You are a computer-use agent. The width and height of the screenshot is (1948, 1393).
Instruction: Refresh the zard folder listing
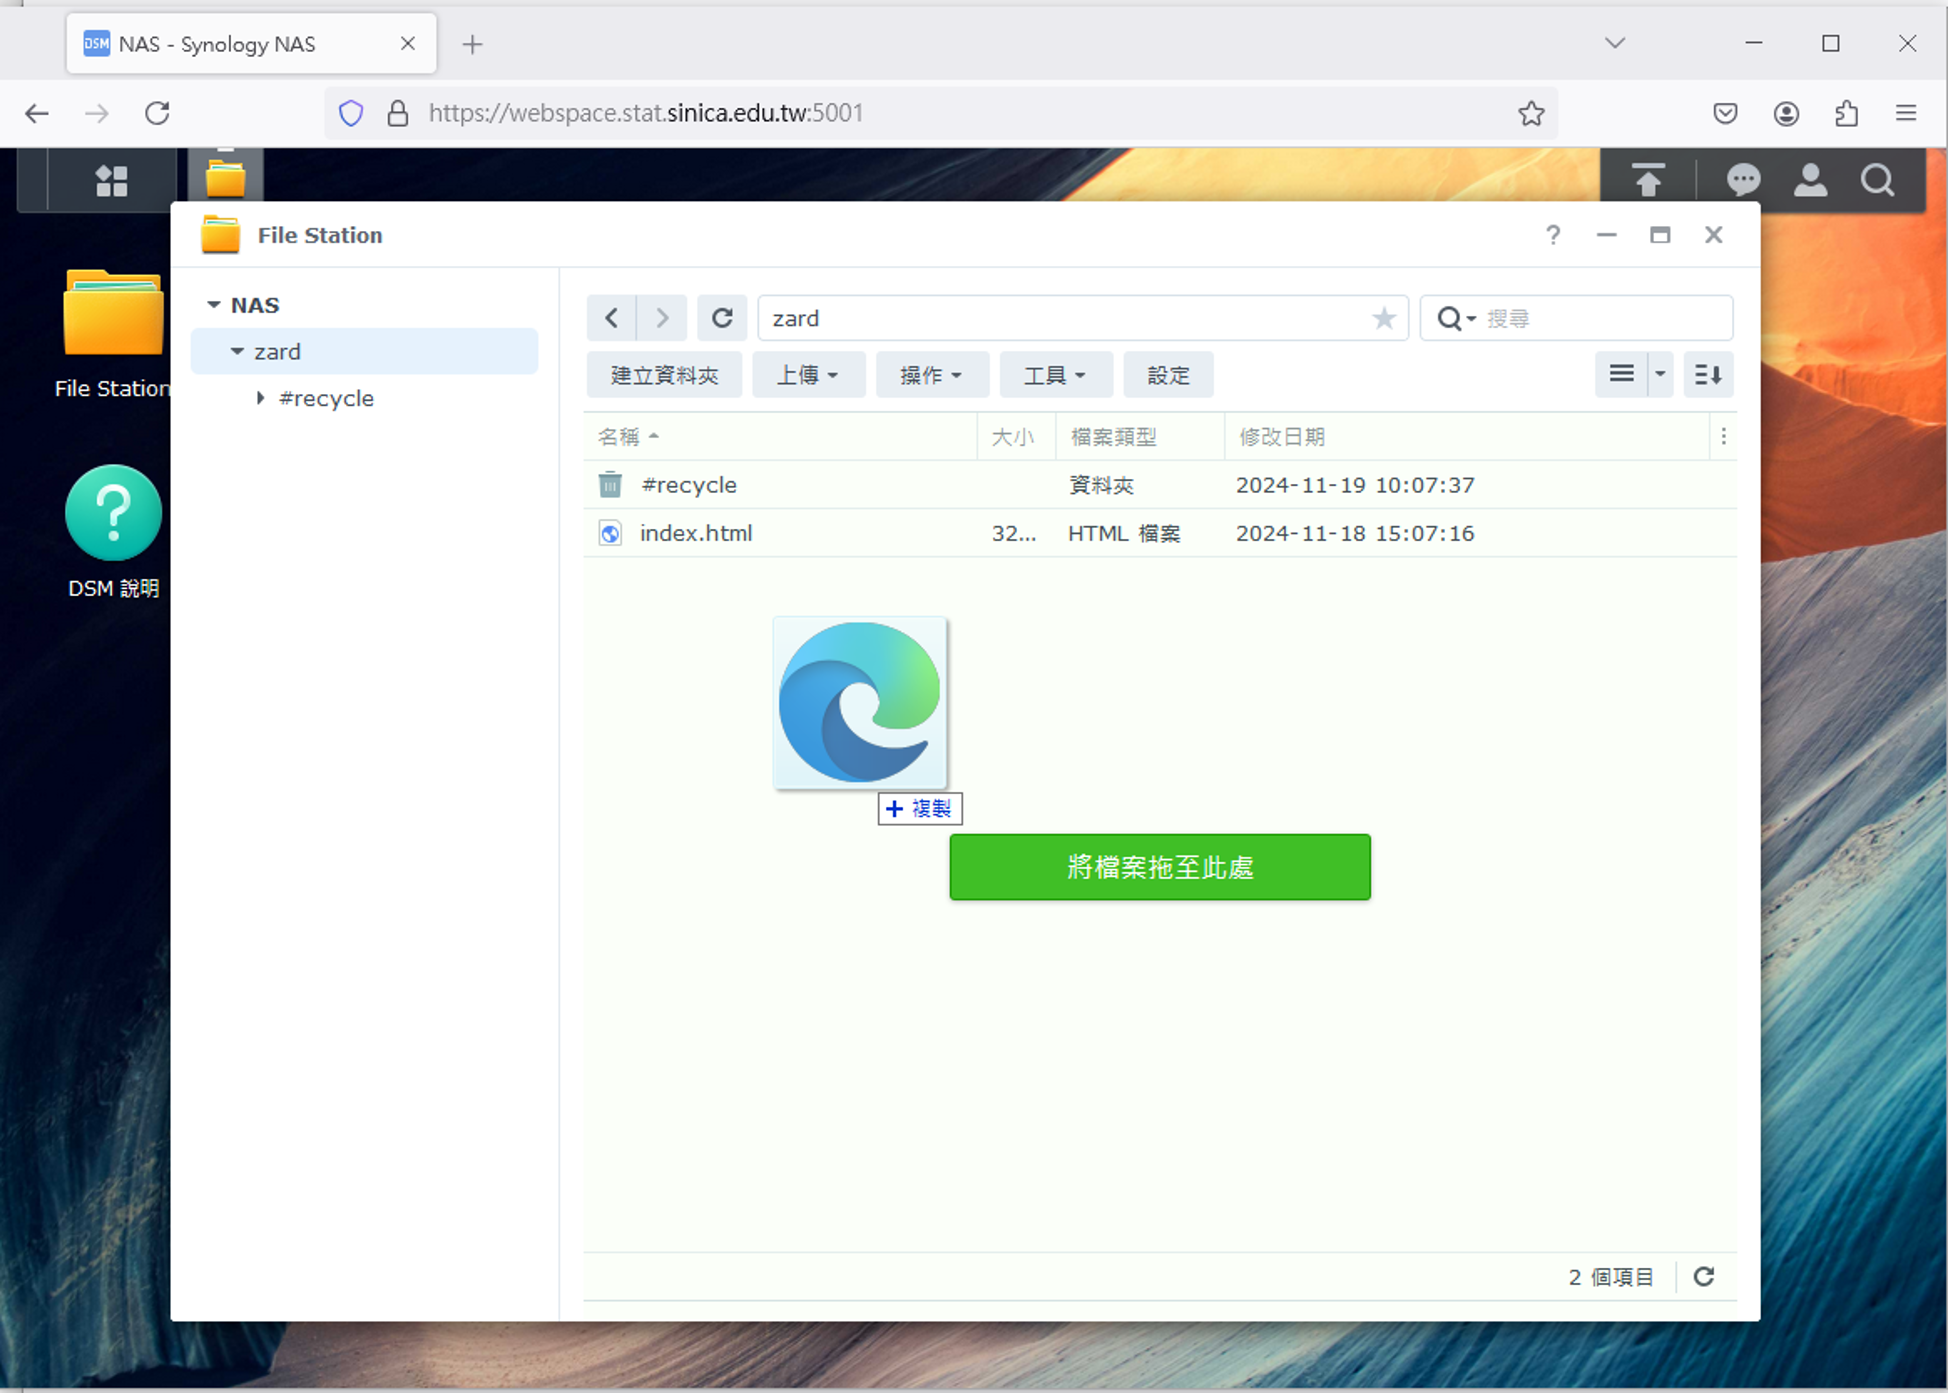[x=721, y=318]
